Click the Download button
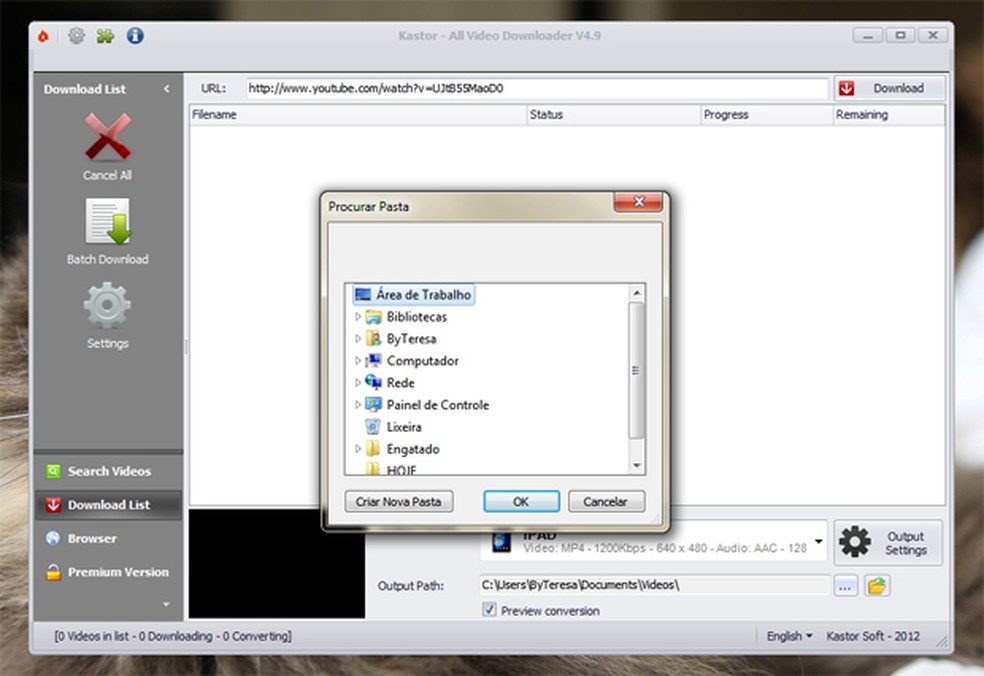 coord(889,89)
